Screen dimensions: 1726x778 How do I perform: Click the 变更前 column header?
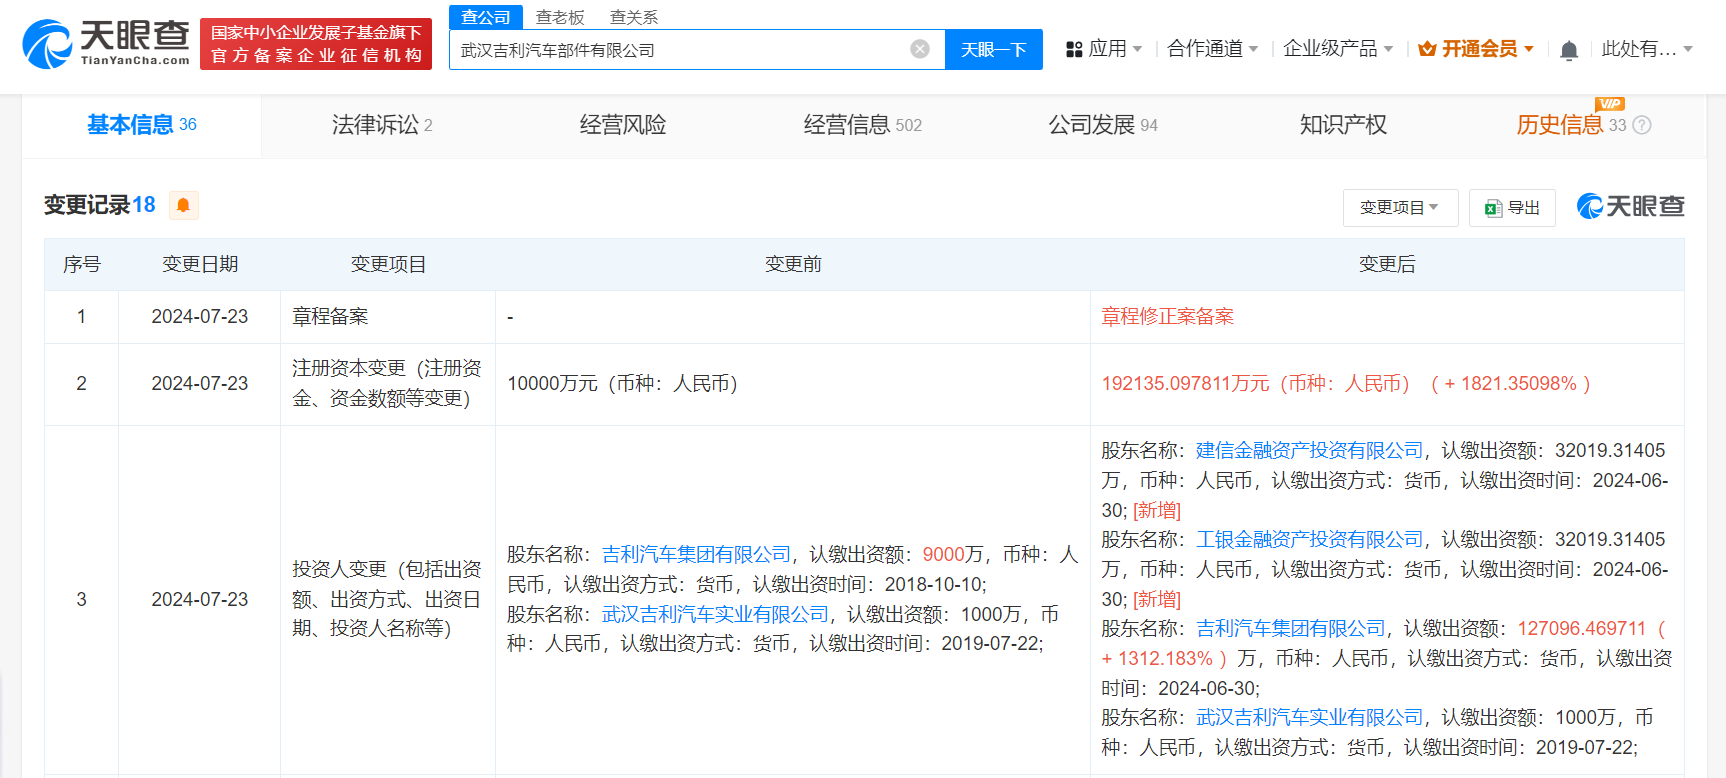793,264
